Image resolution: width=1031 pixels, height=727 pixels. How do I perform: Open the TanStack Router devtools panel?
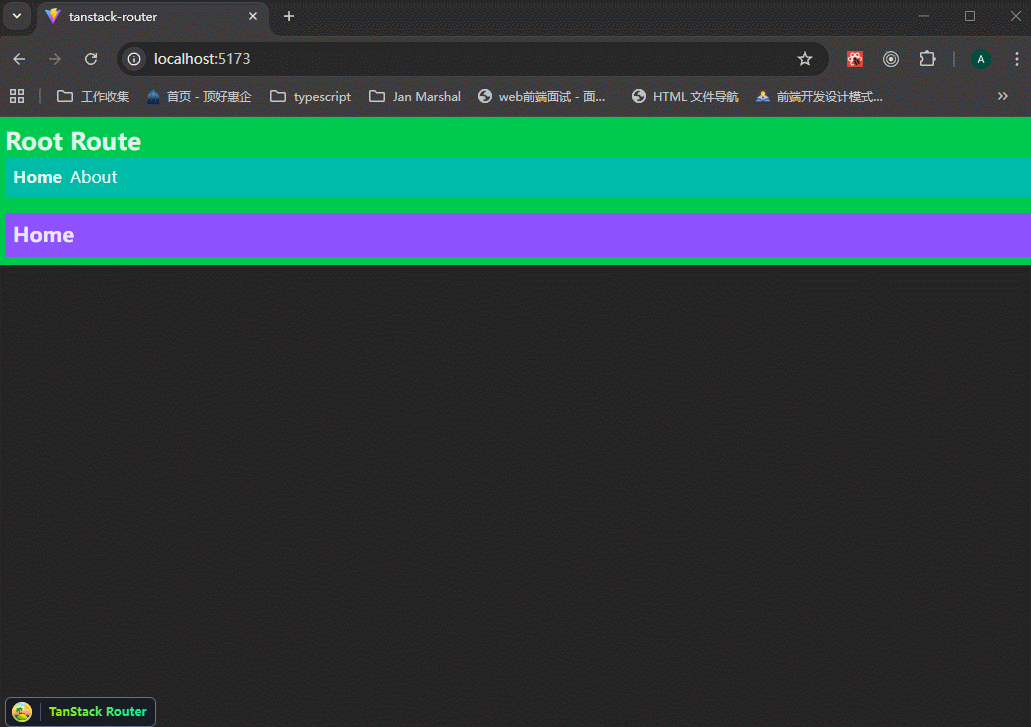pos(81,711)
